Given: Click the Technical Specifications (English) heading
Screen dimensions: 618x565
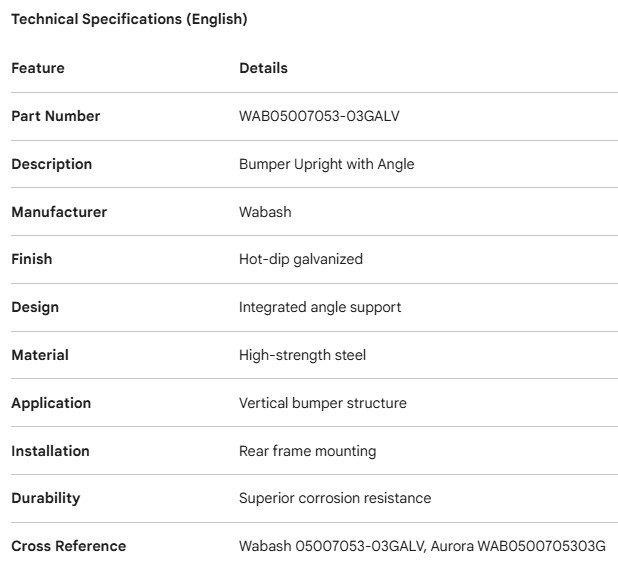Looking at the screenshot, I should click(x=129, y=19).
